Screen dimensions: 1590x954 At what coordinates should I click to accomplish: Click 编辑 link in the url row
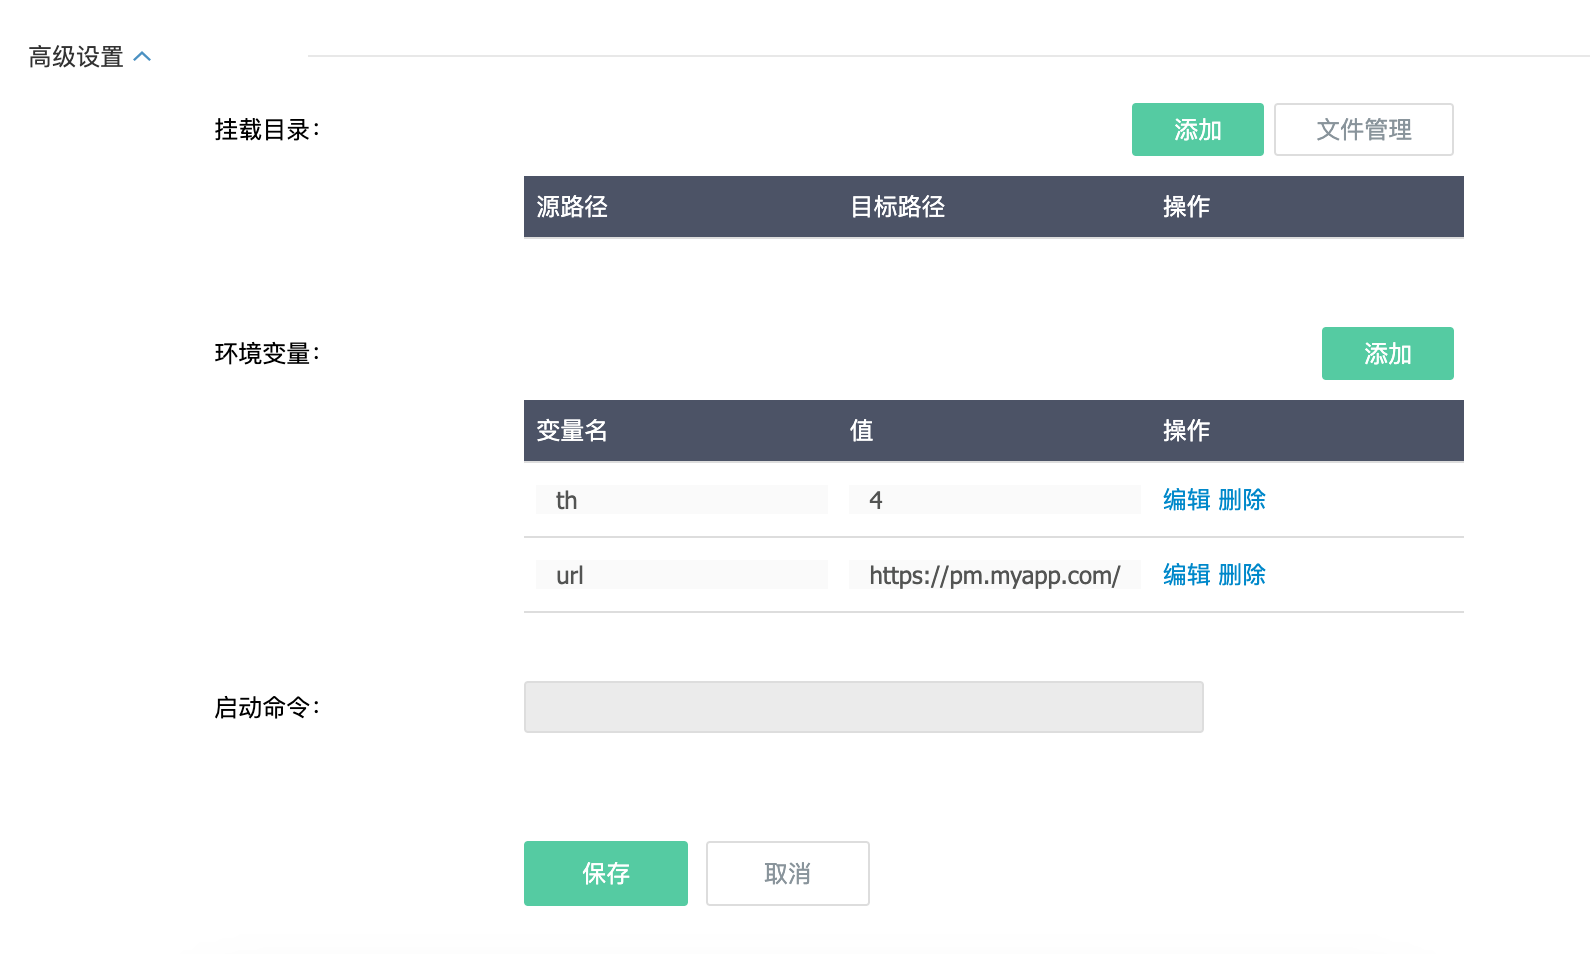1186,575
